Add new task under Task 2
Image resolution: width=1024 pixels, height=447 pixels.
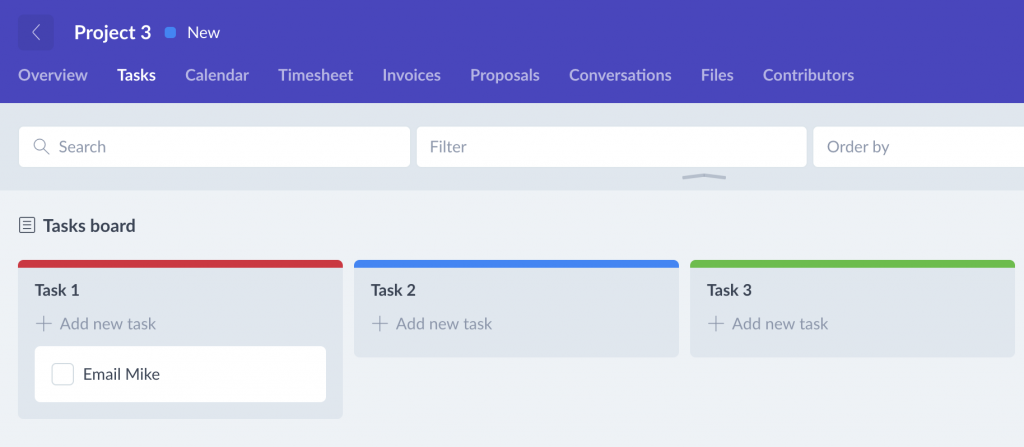432,323
